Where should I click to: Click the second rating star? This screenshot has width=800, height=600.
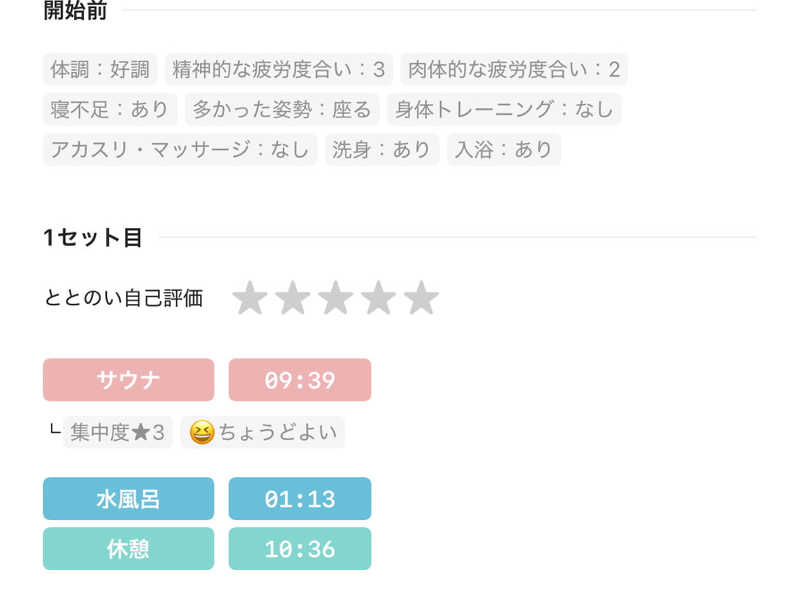point(292,298)
